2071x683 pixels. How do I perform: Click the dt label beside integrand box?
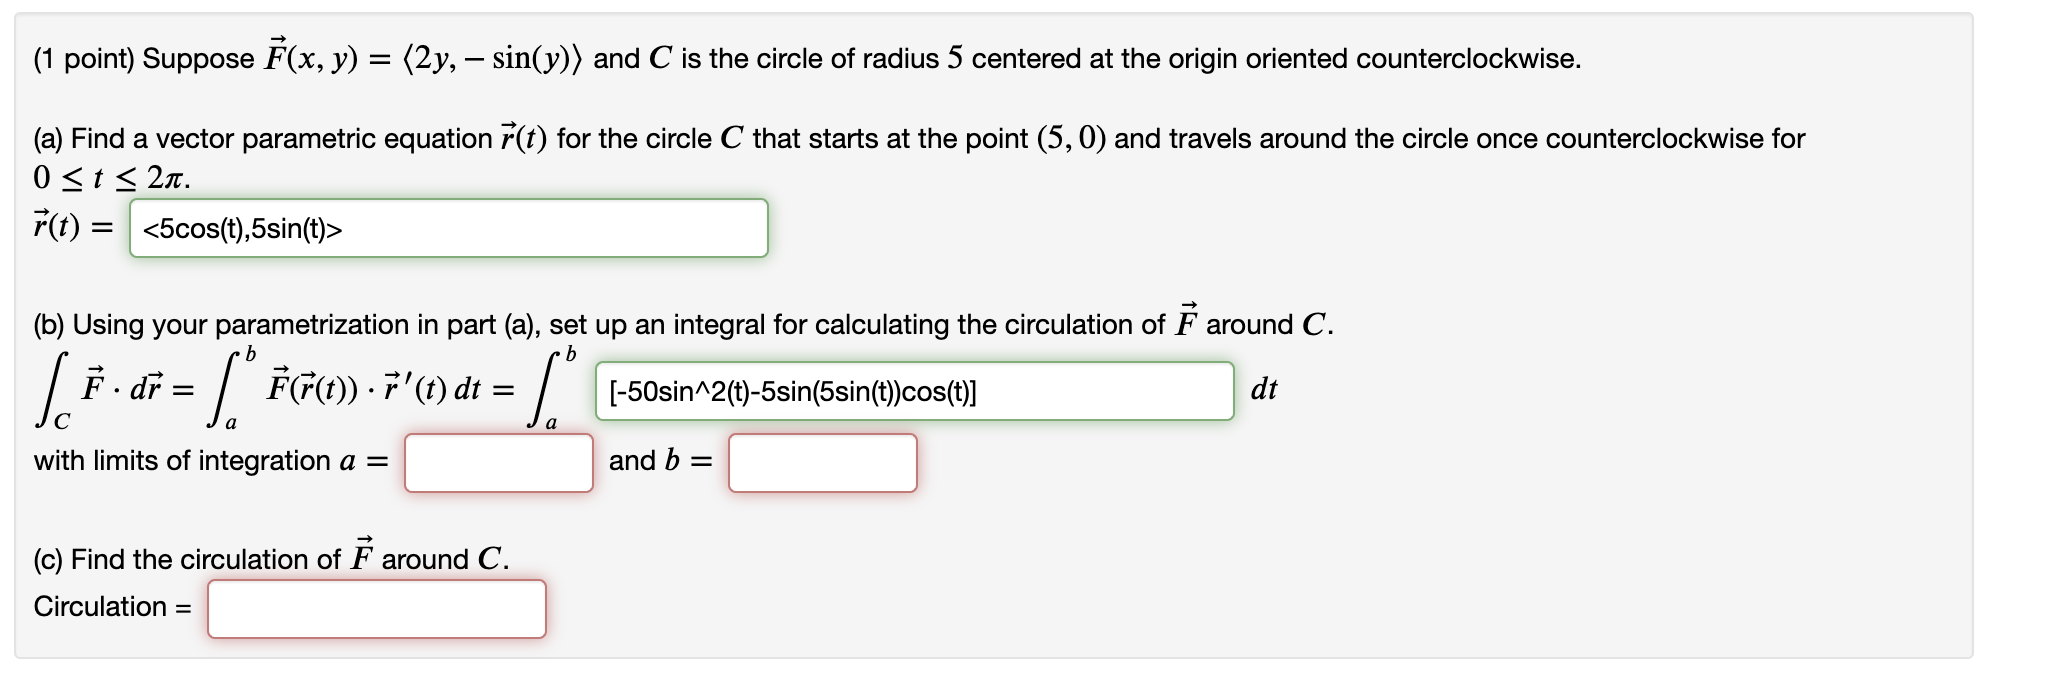1266,392
